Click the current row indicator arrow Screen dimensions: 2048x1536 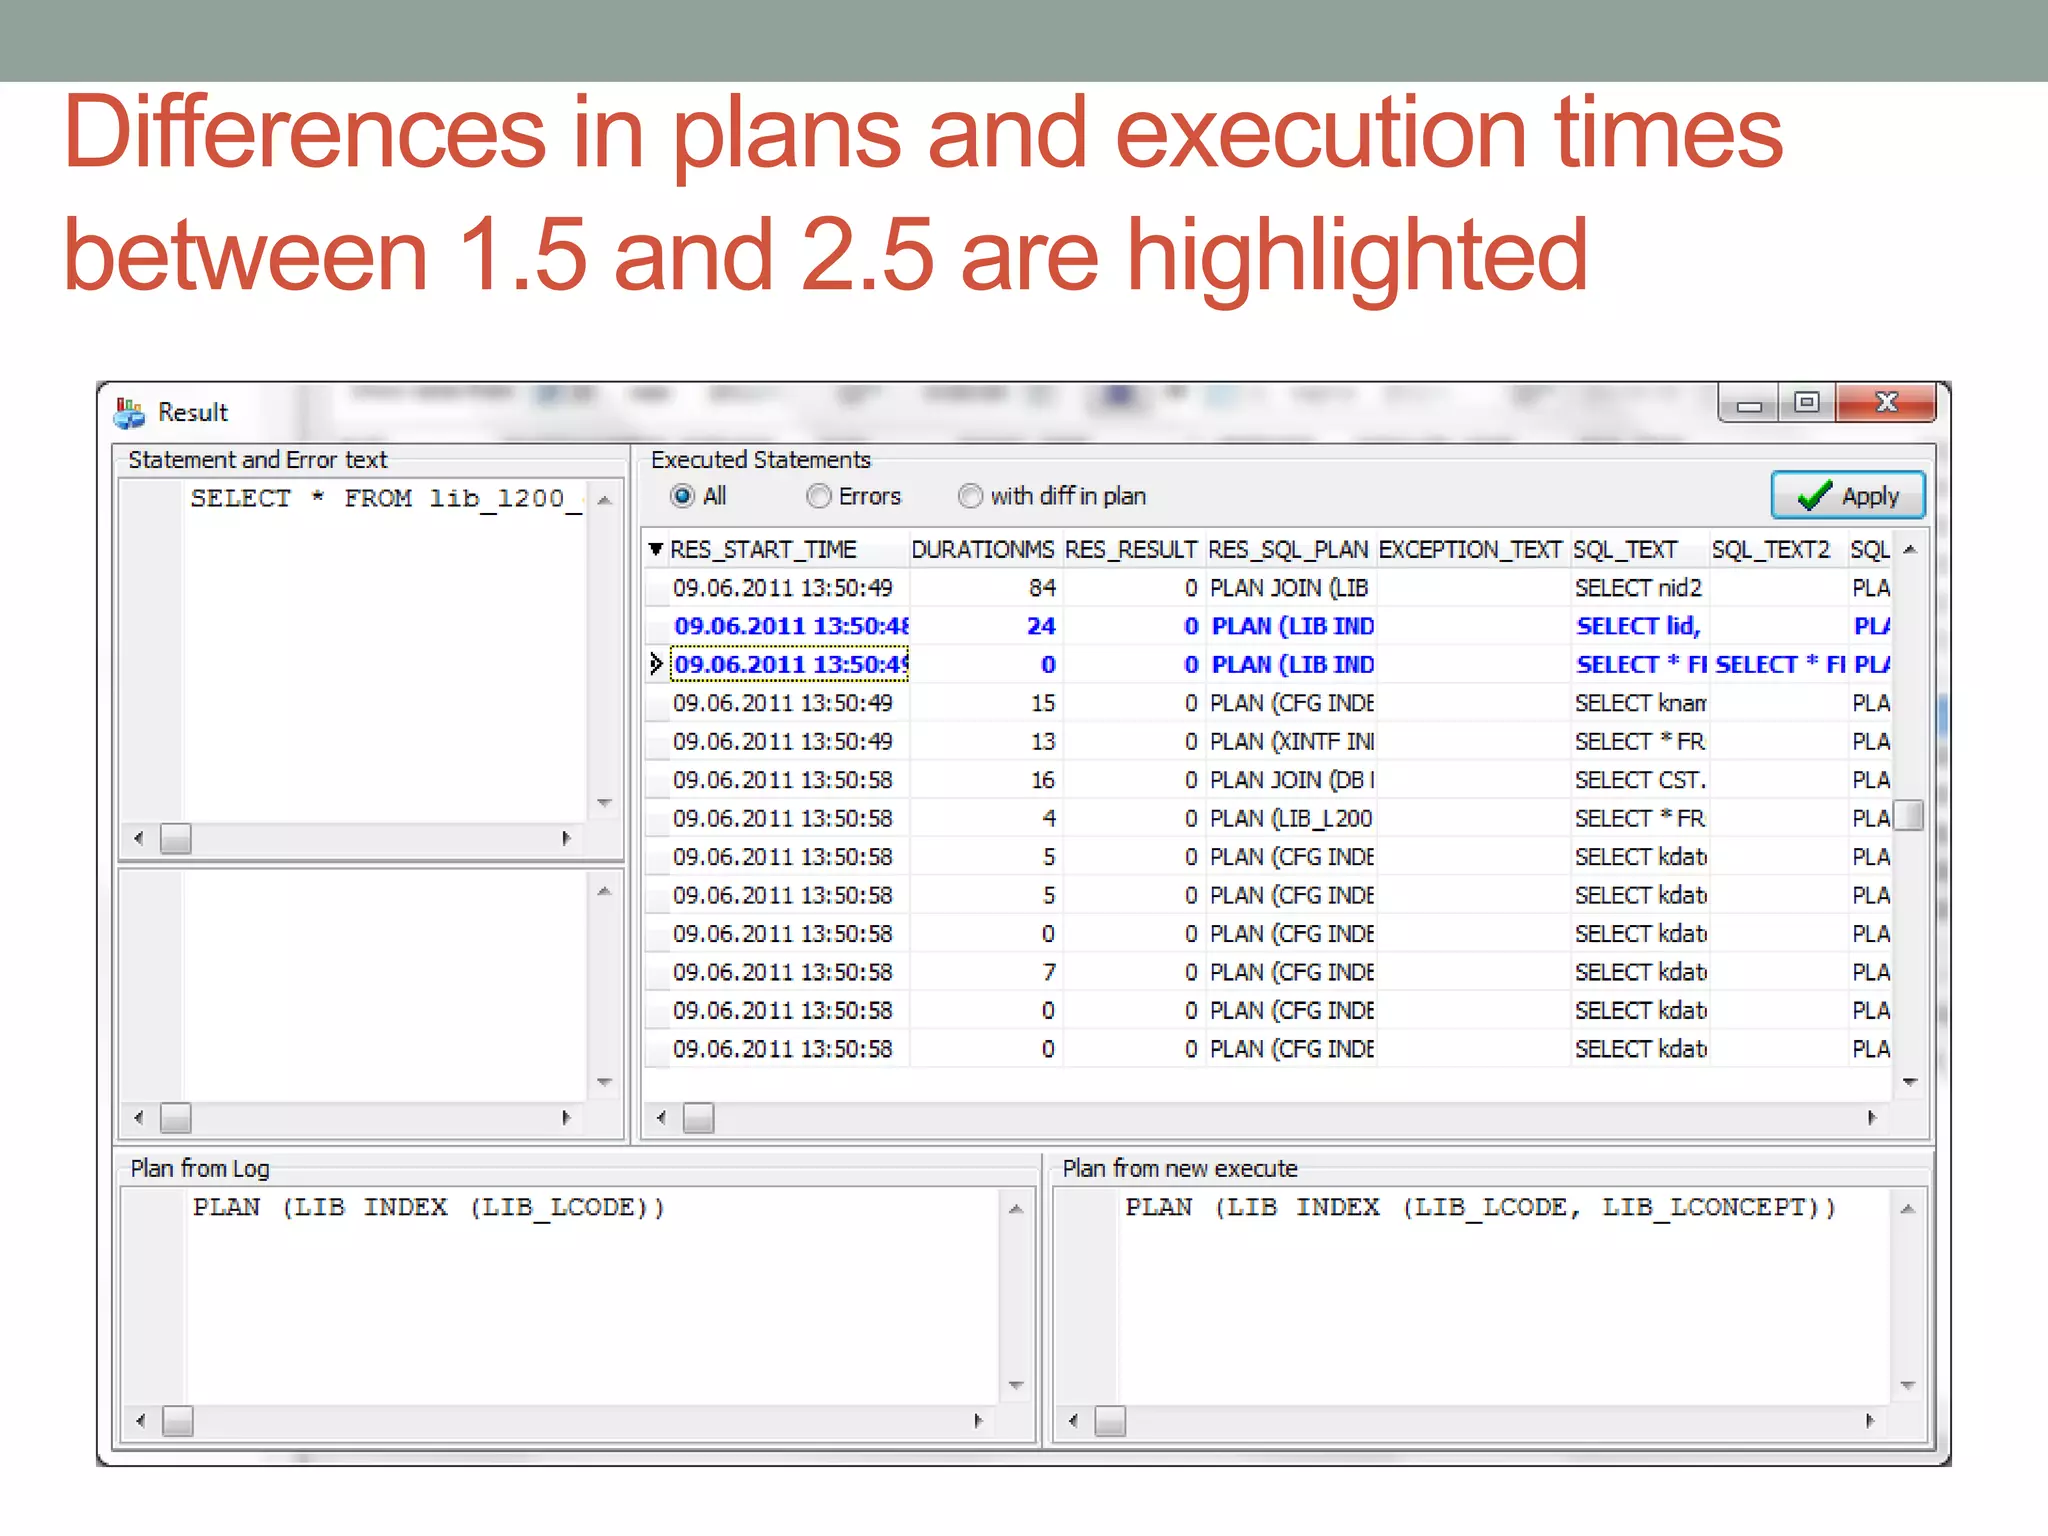click(655, 664)
